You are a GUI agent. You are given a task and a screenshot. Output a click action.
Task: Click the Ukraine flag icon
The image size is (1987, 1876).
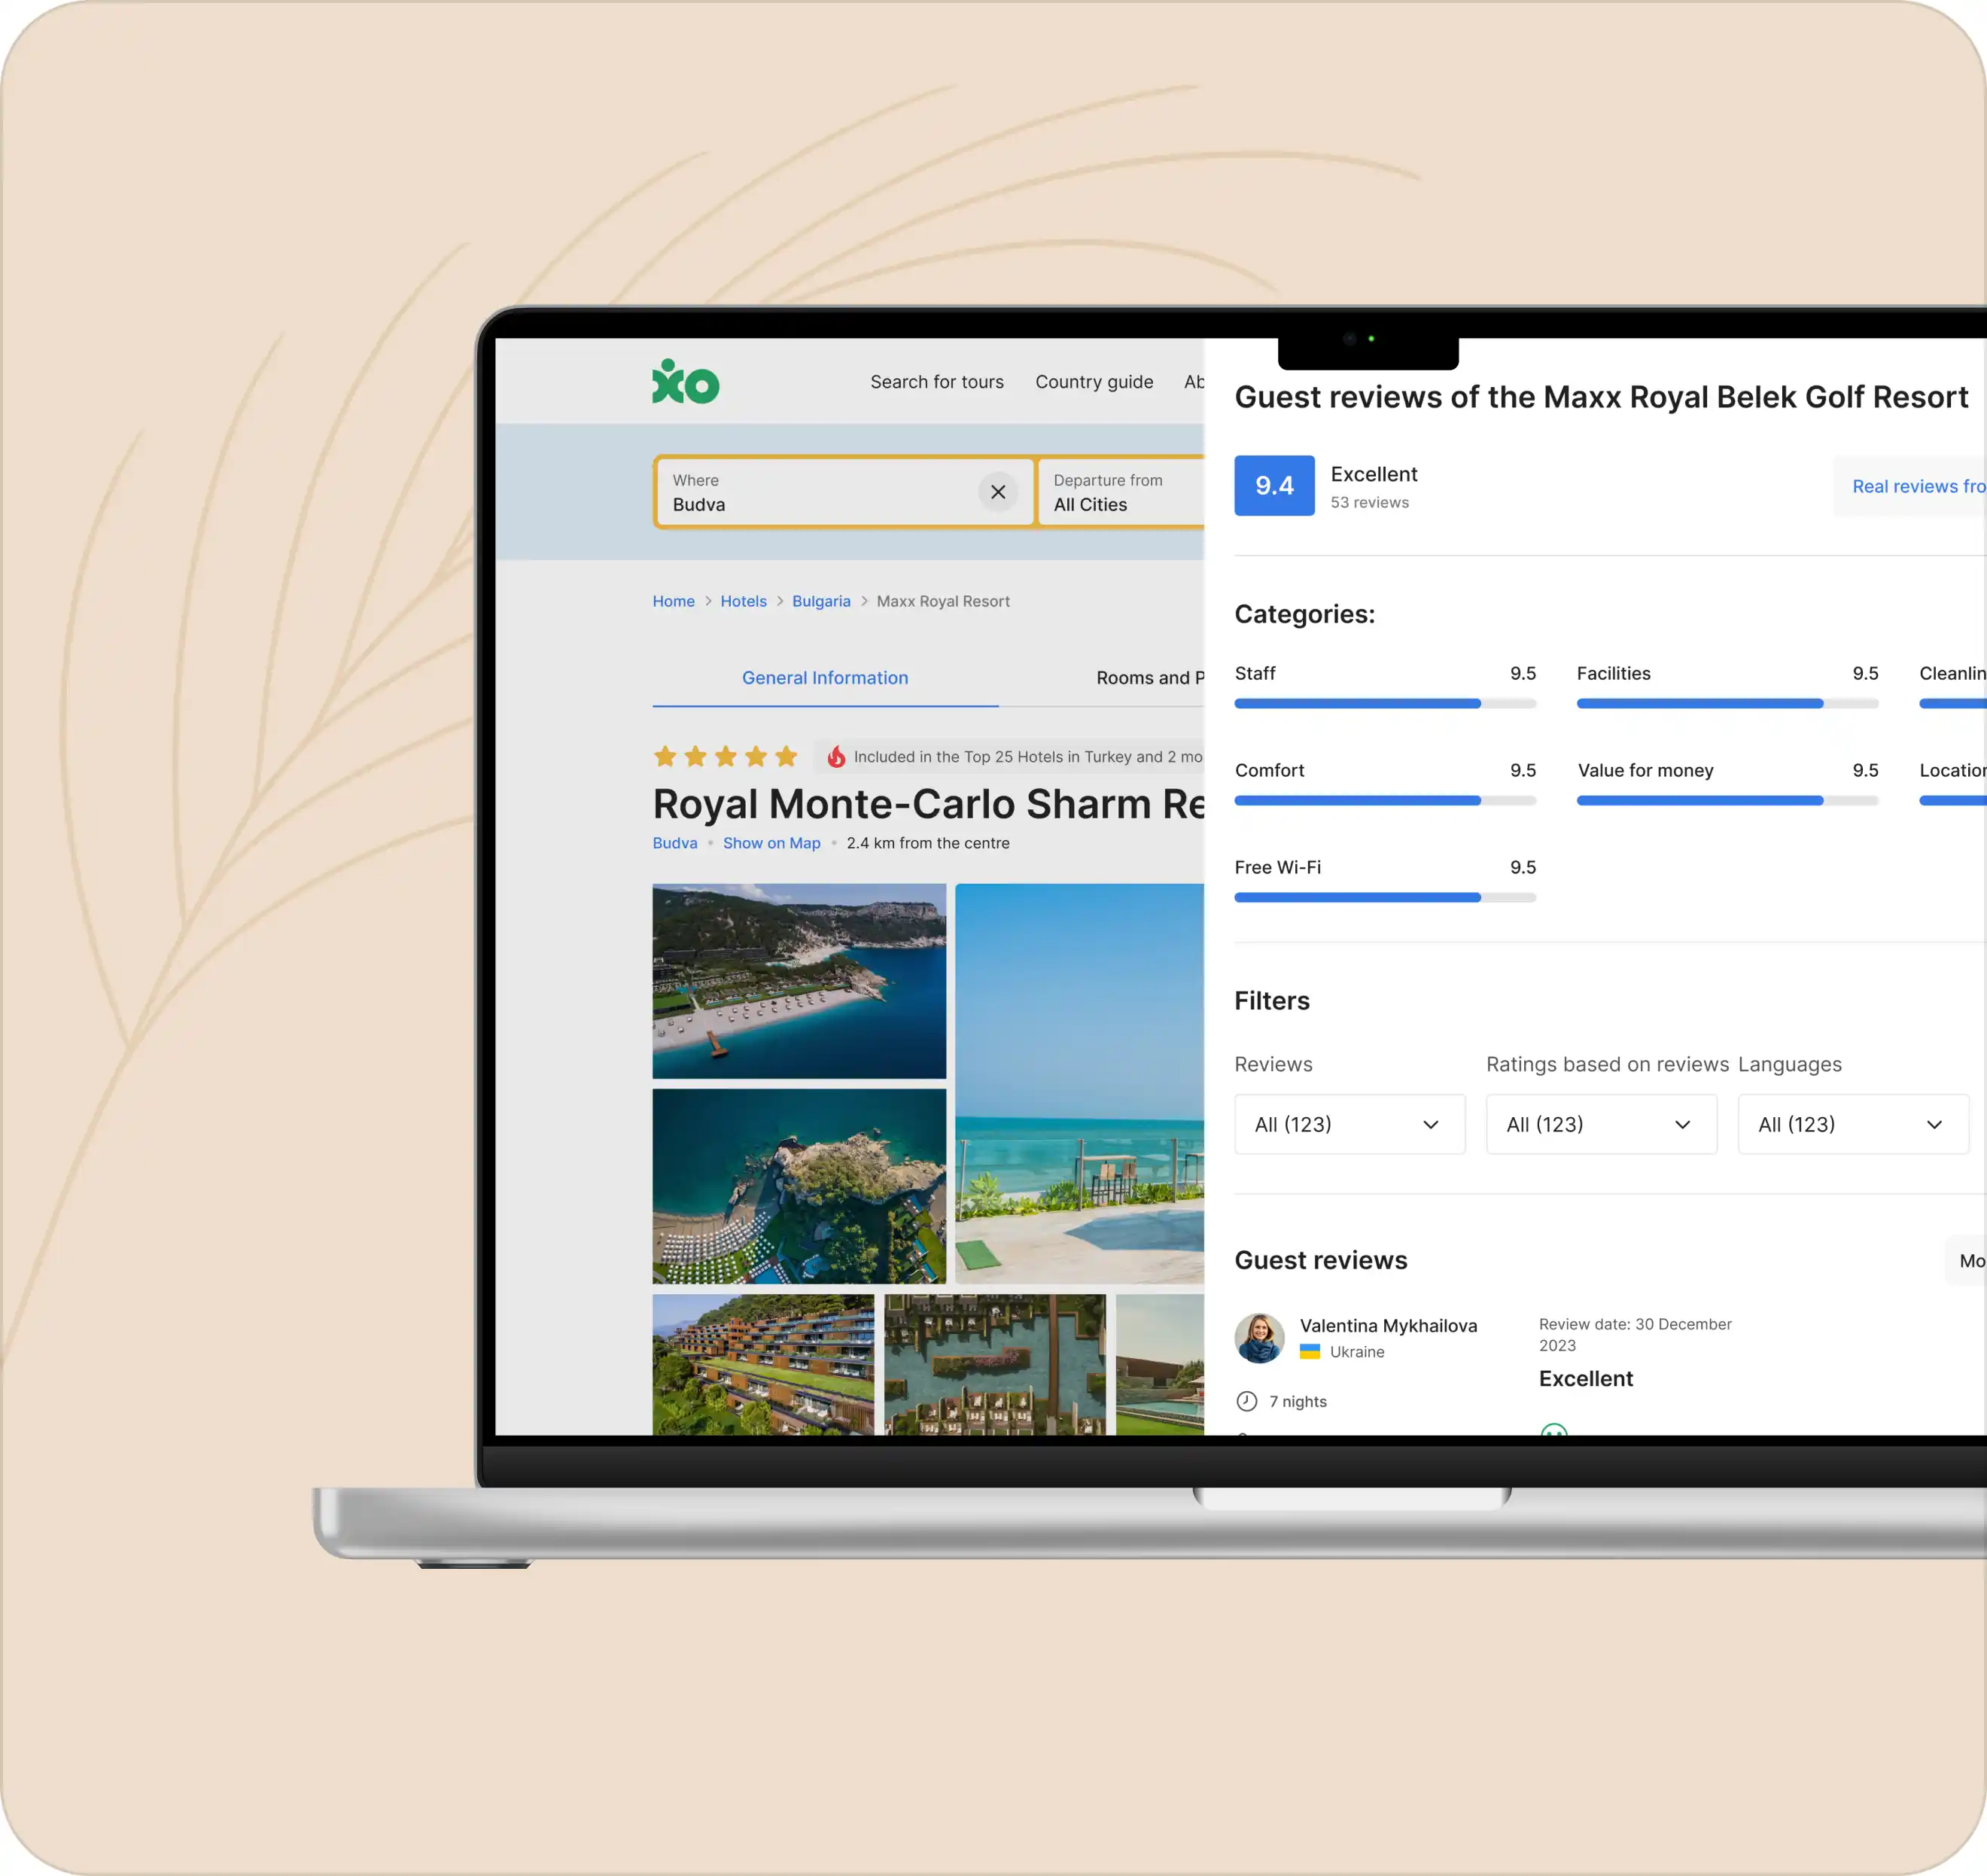coord(1309,1352)
